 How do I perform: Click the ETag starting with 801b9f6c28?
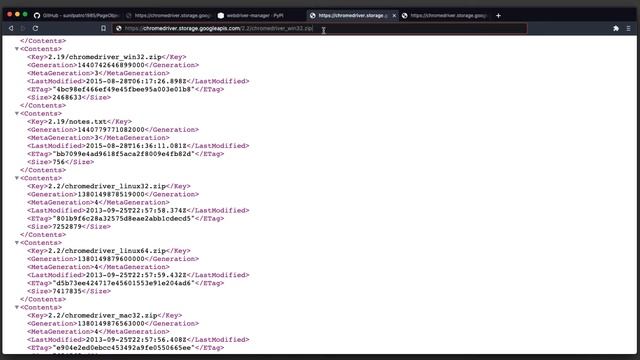pos(124,219)
